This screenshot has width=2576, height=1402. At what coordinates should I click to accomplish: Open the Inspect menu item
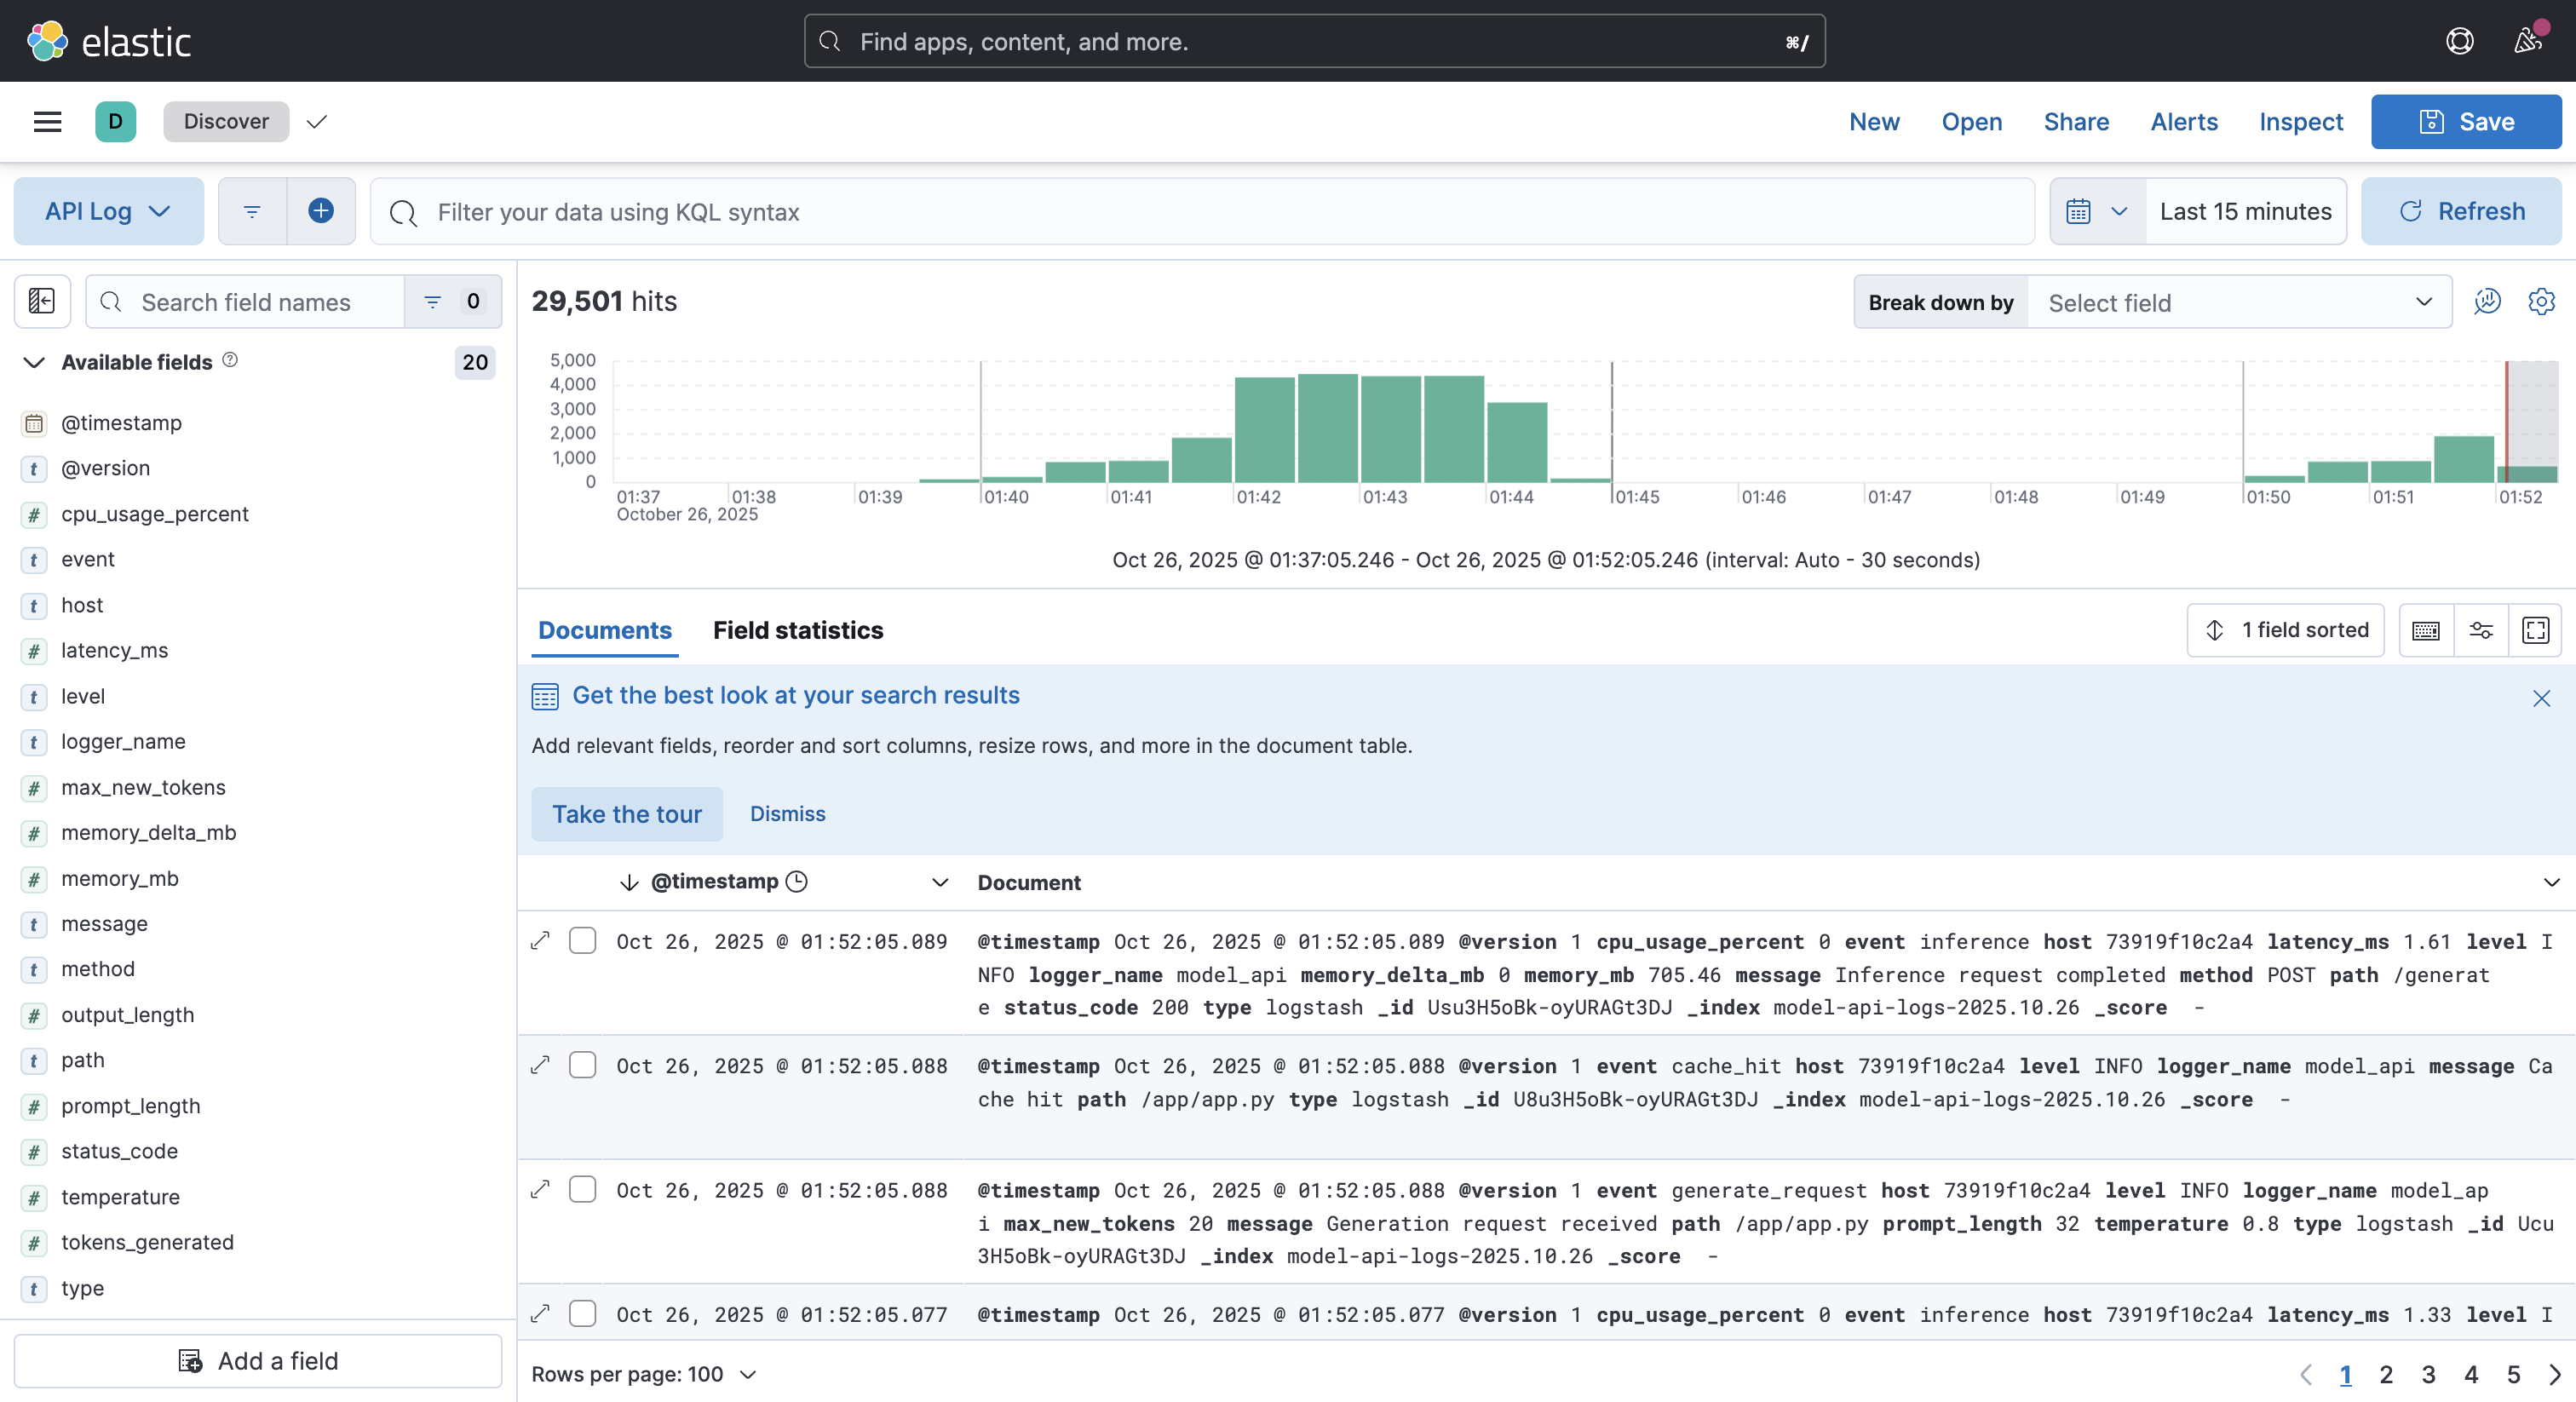[2300, 121]
